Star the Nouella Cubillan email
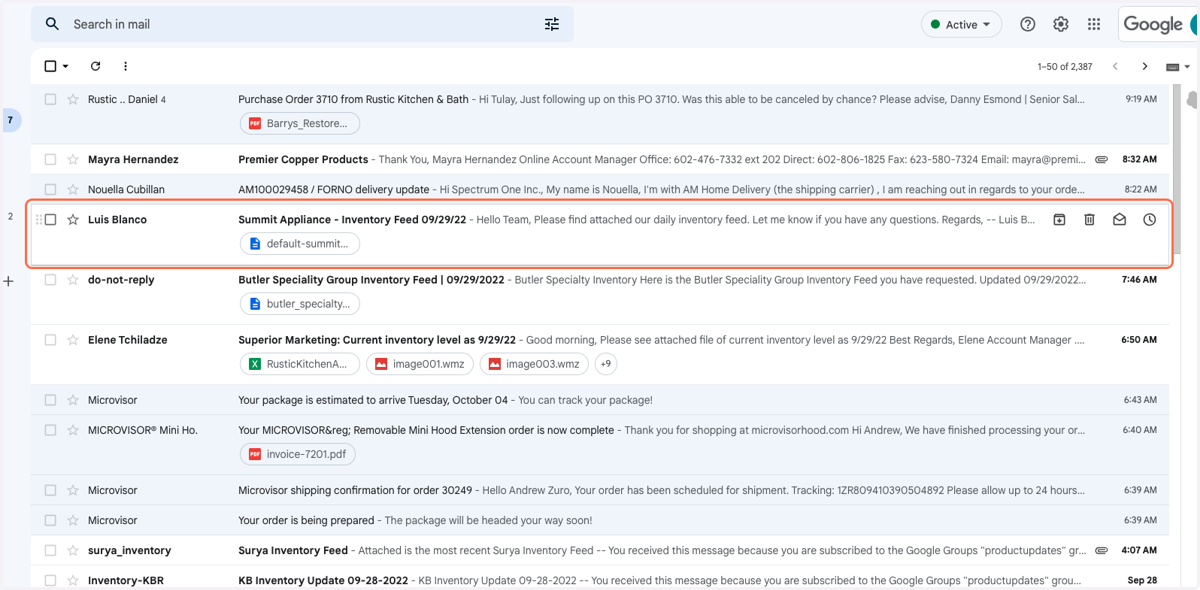 point(73,190)
